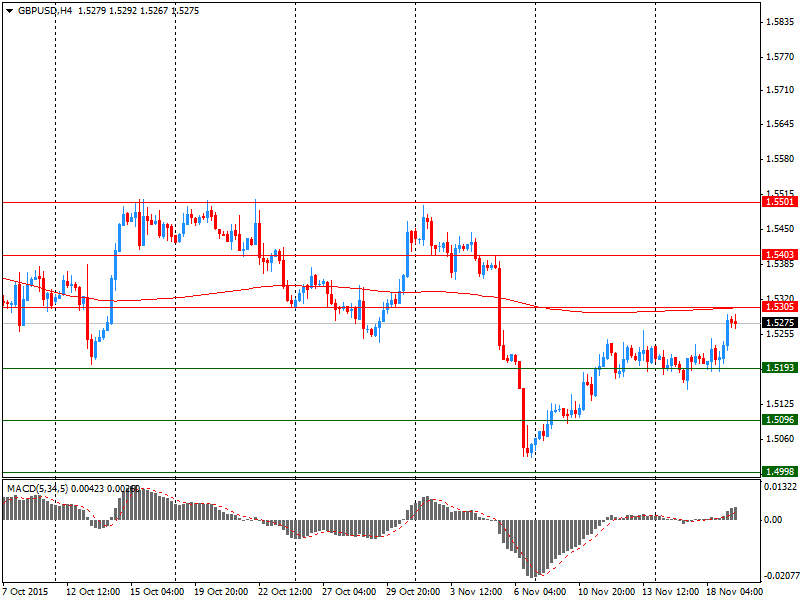Open the GBPUSD chart dropdown triangle
Screen dimensions: 800x600
pos(10,11)
